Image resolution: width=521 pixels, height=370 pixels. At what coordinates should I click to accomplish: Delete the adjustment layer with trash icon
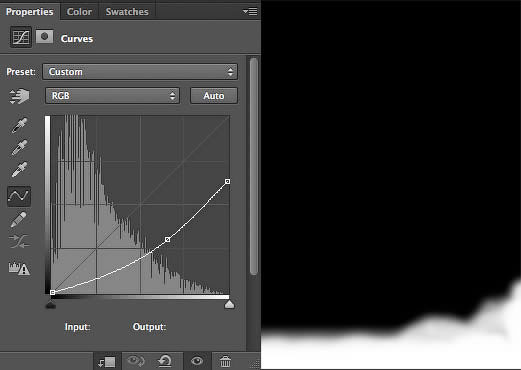tap(225, 361)
